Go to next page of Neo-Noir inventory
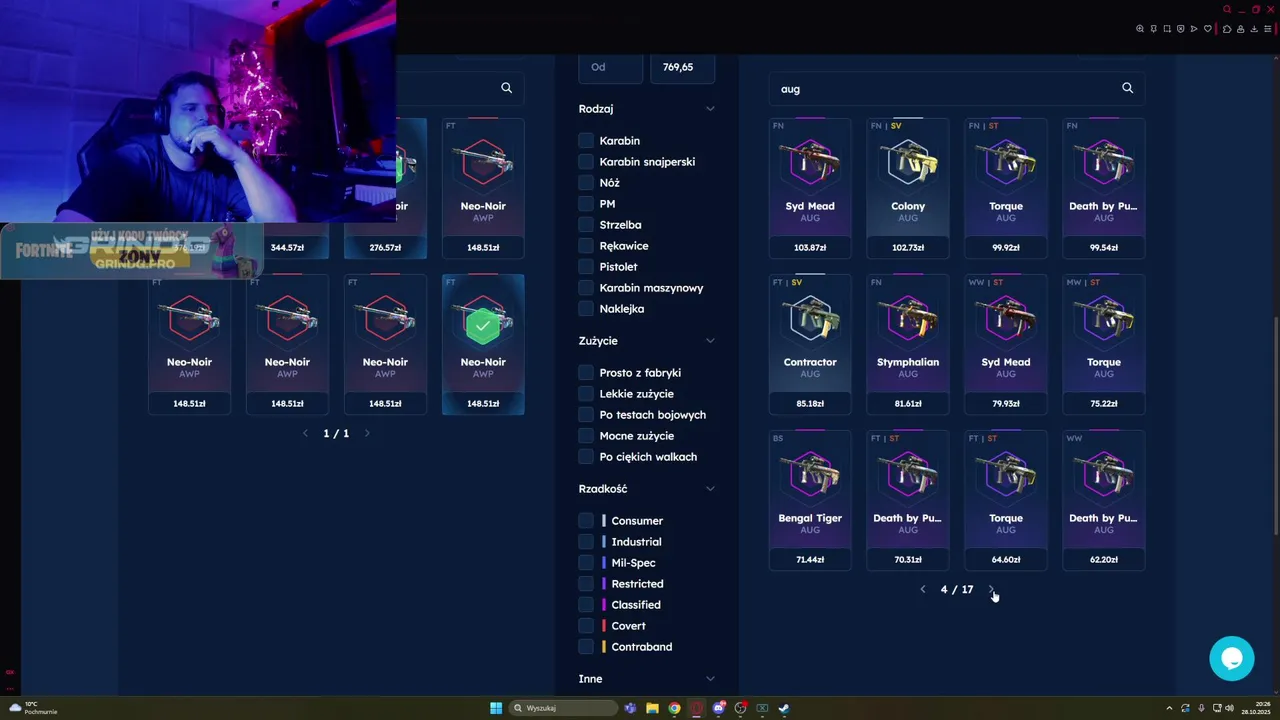 click(367, 434)
